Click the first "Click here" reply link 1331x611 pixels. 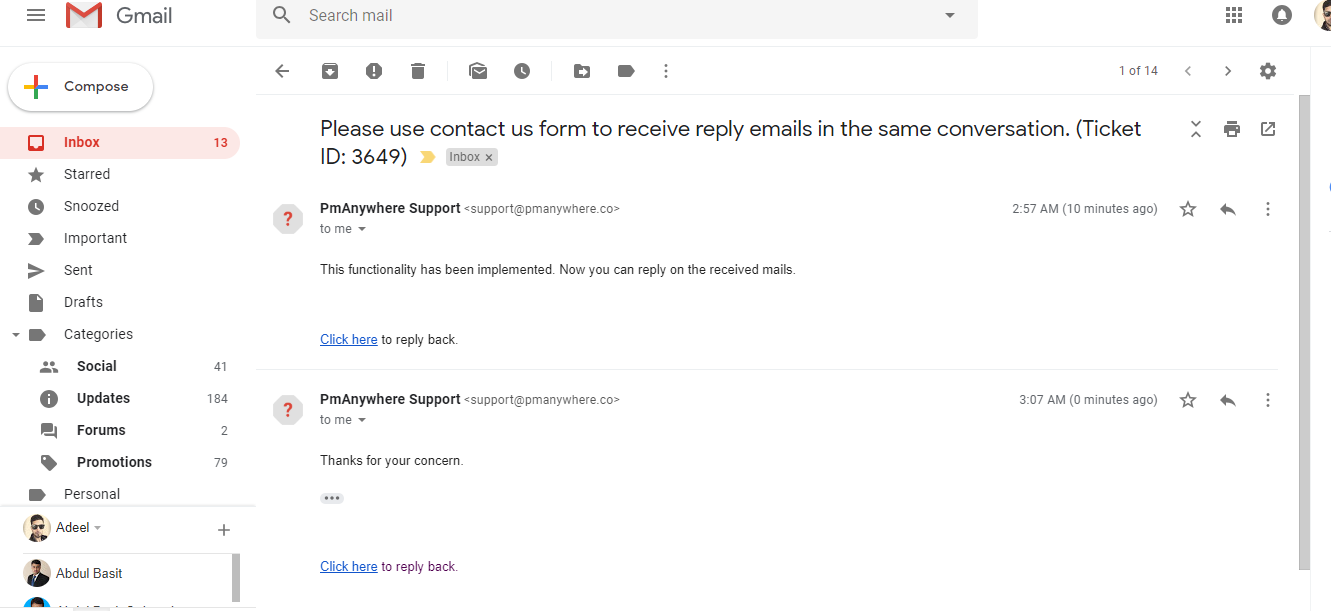(348, 340)
